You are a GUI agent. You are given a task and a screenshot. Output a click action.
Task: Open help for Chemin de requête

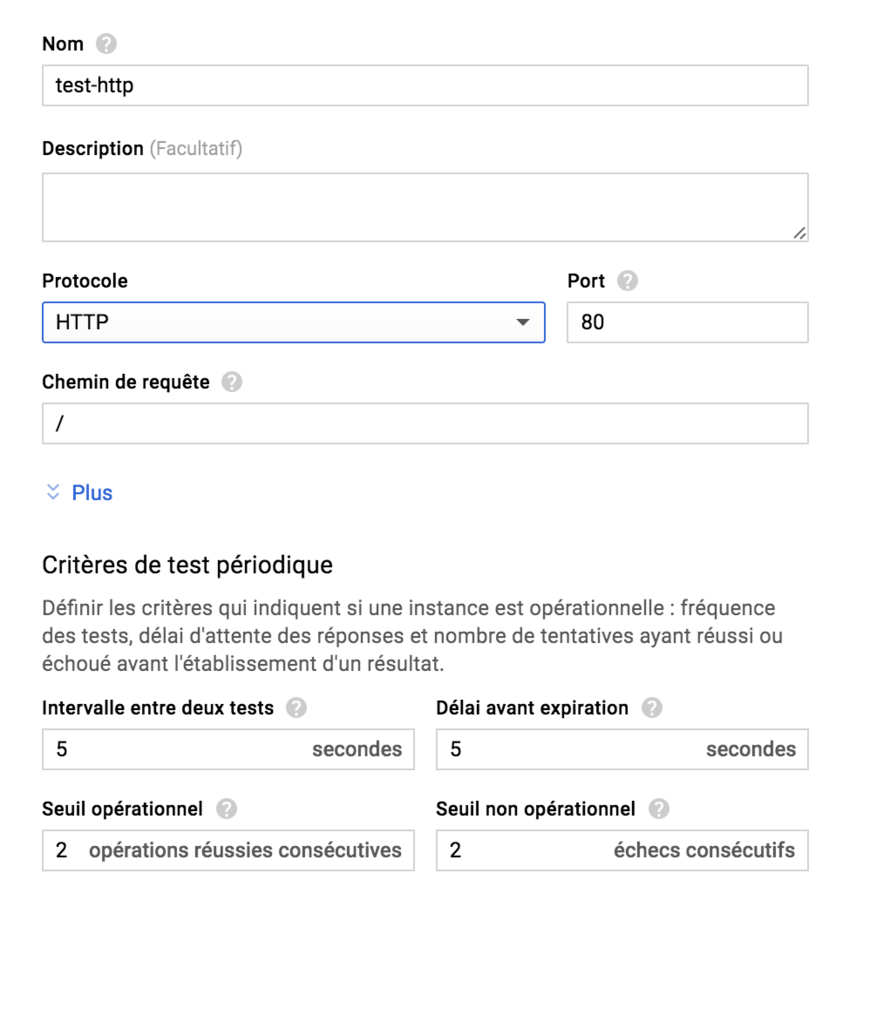click(231, 381)
